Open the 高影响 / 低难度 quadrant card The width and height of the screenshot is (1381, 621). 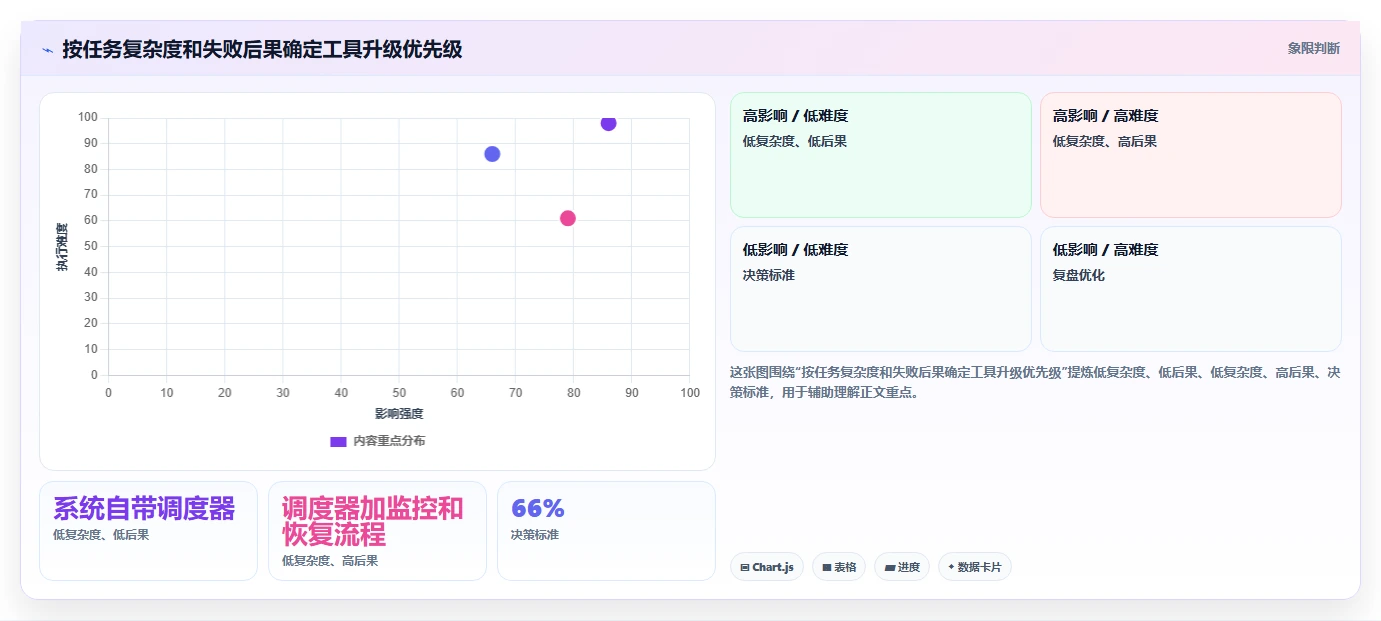click(x=880, y=155)
